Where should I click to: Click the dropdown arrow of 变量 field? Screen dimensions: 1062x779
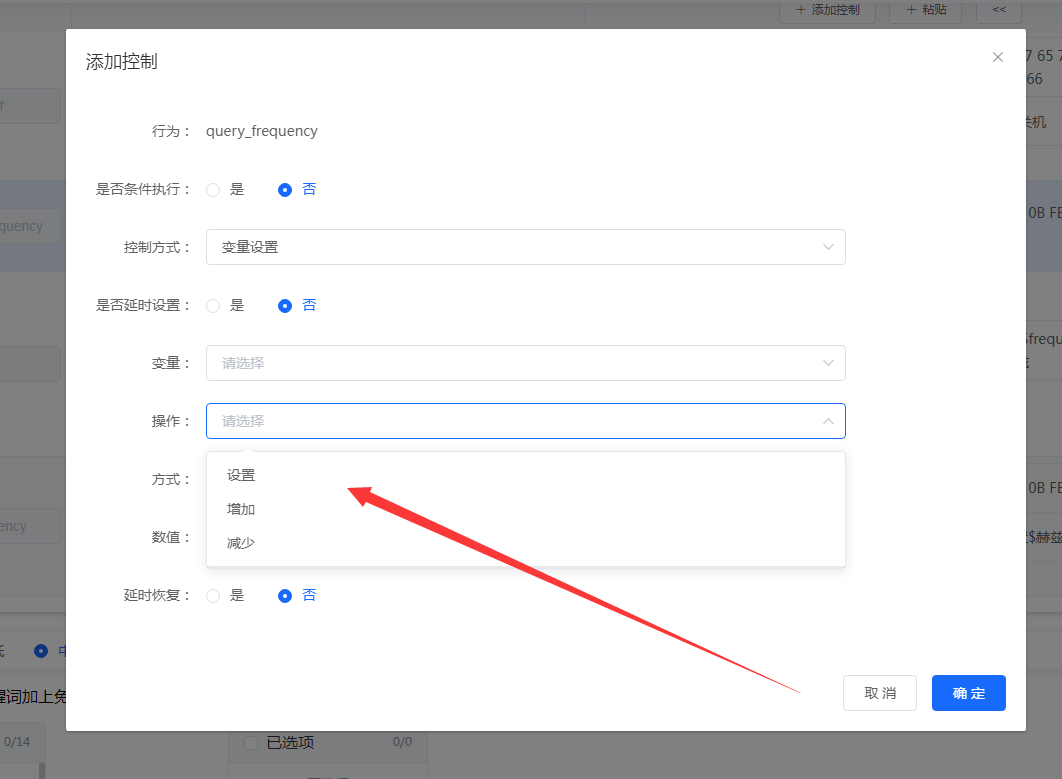pos(828,363)
